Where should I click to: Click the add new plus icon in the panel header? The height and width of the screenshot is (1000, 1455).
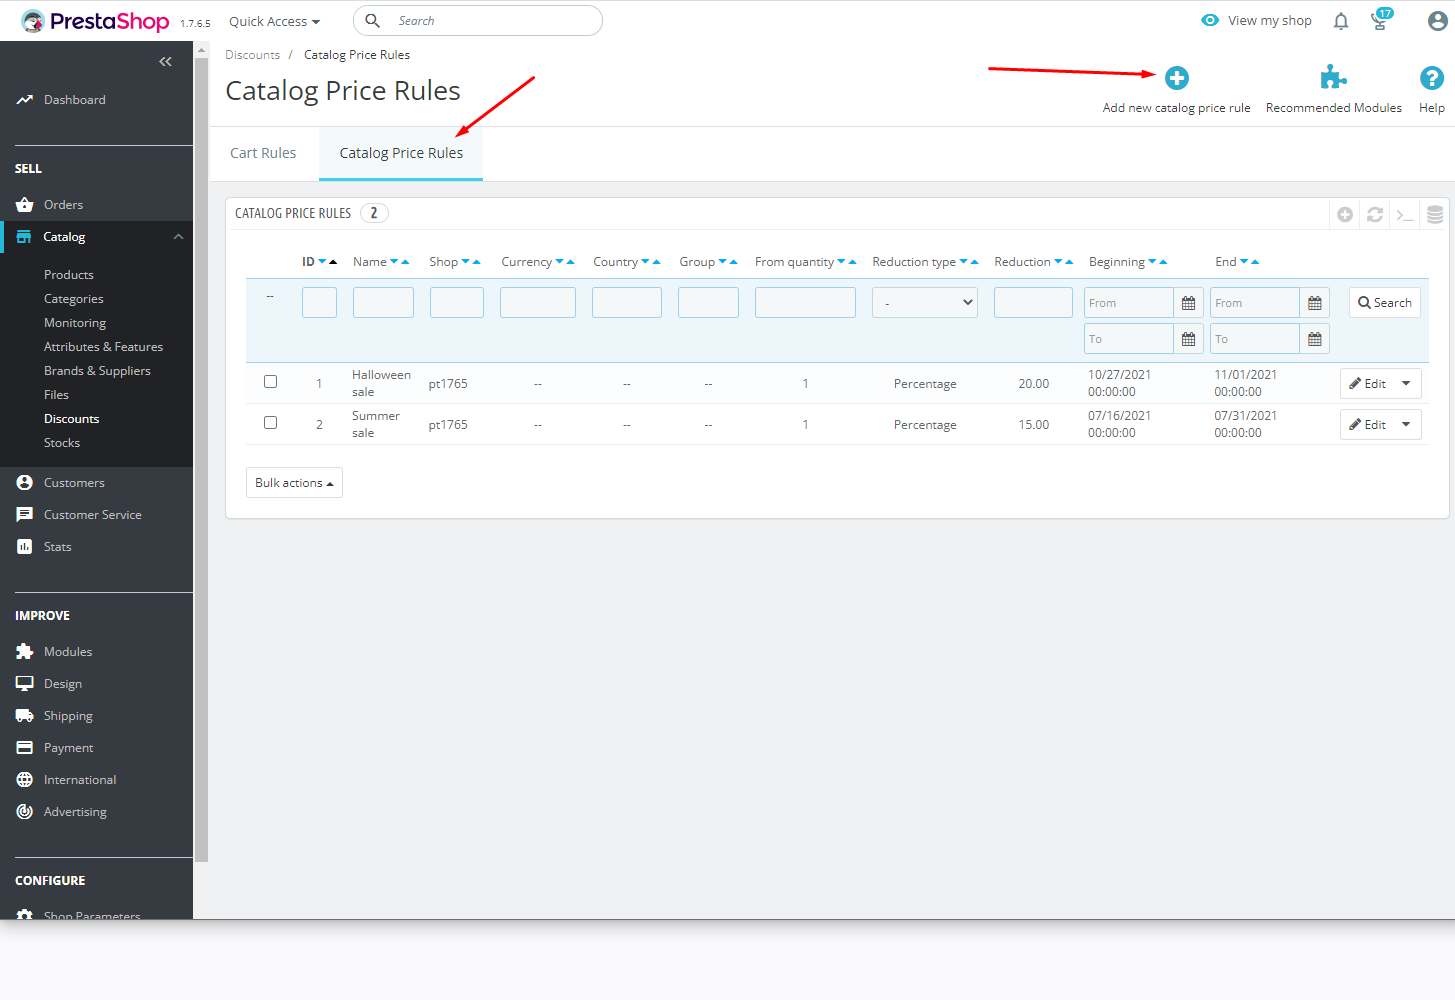(x=1345, y=214)
